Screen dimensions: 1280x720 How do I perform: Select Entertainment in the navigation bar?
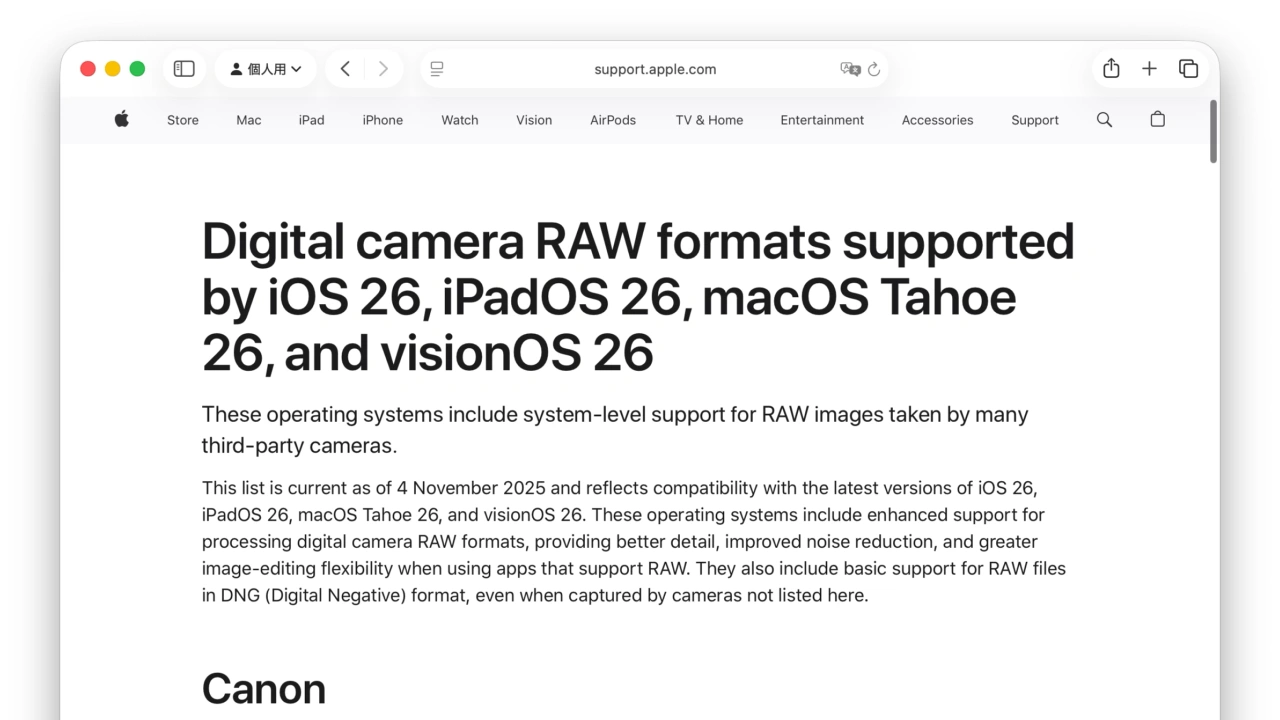822,119
